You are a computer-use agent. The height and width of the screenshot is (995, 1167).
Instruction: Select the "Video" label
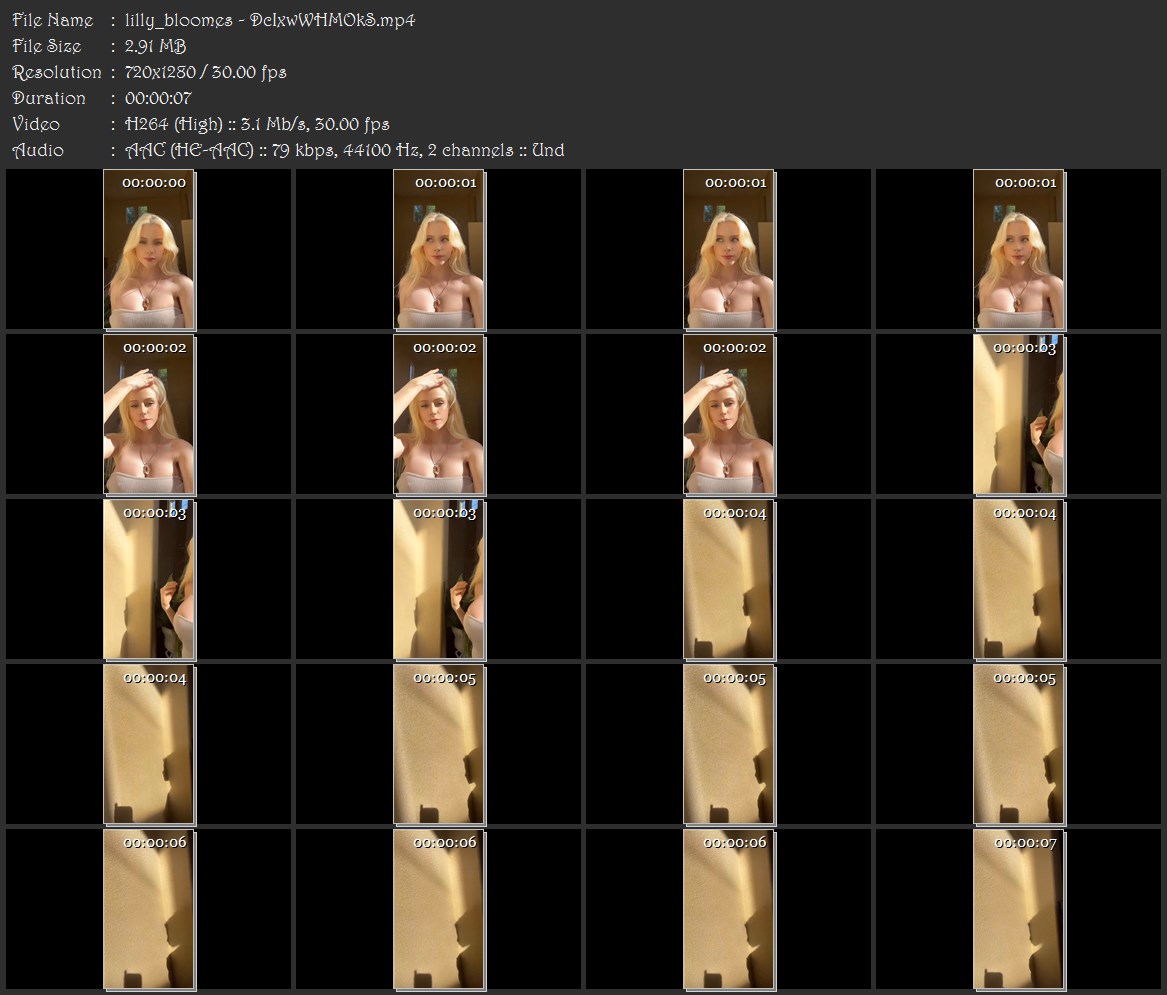(x=36, y=124)
